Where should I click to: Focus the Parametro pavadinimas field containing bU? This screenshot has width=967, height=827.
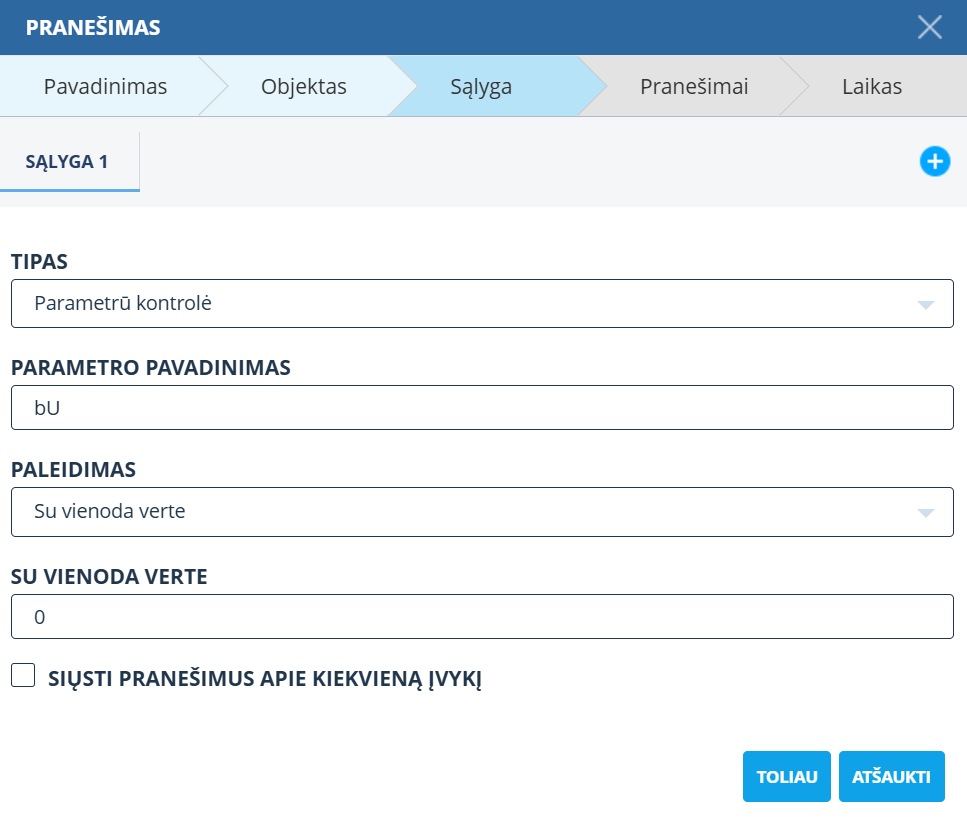tap(482, 408)
